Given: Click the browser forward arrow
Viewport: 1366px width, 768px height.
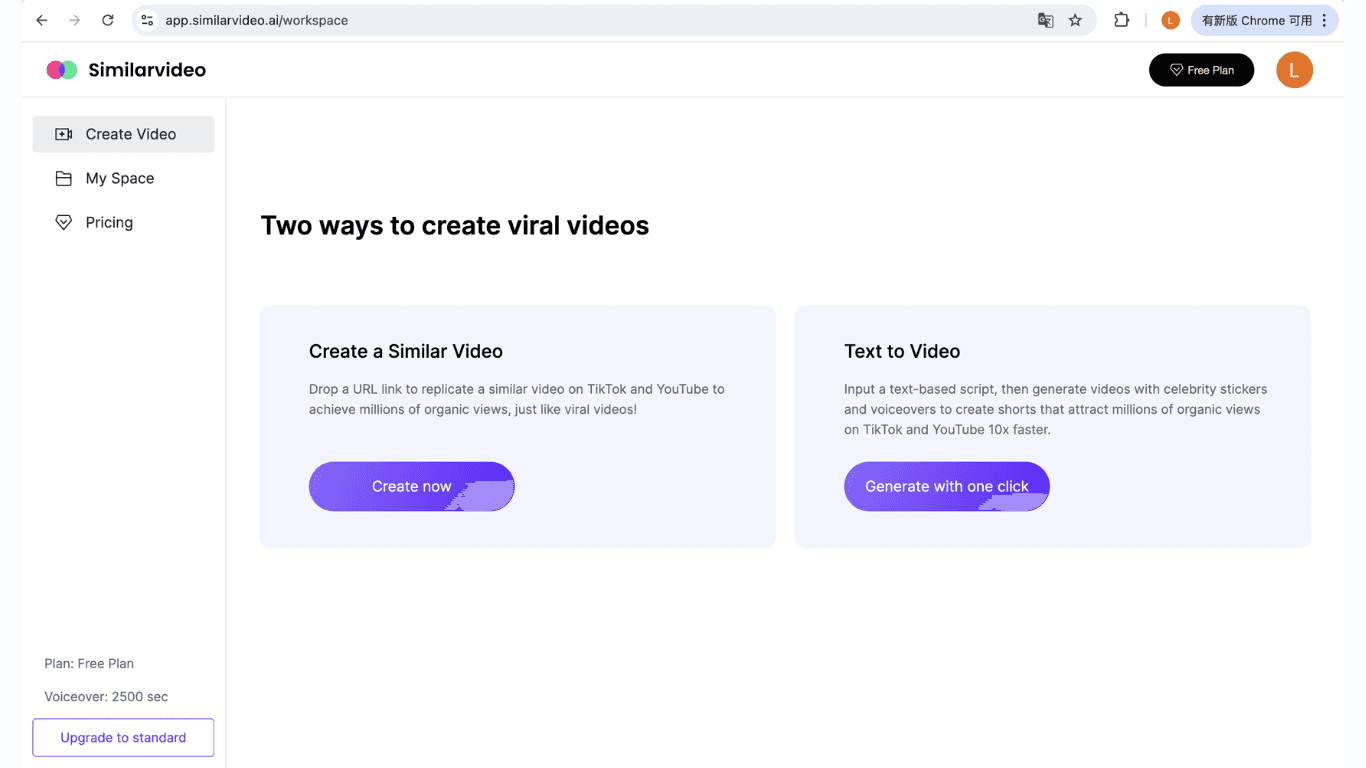Looking at the screenshot, I should point(74,20).
